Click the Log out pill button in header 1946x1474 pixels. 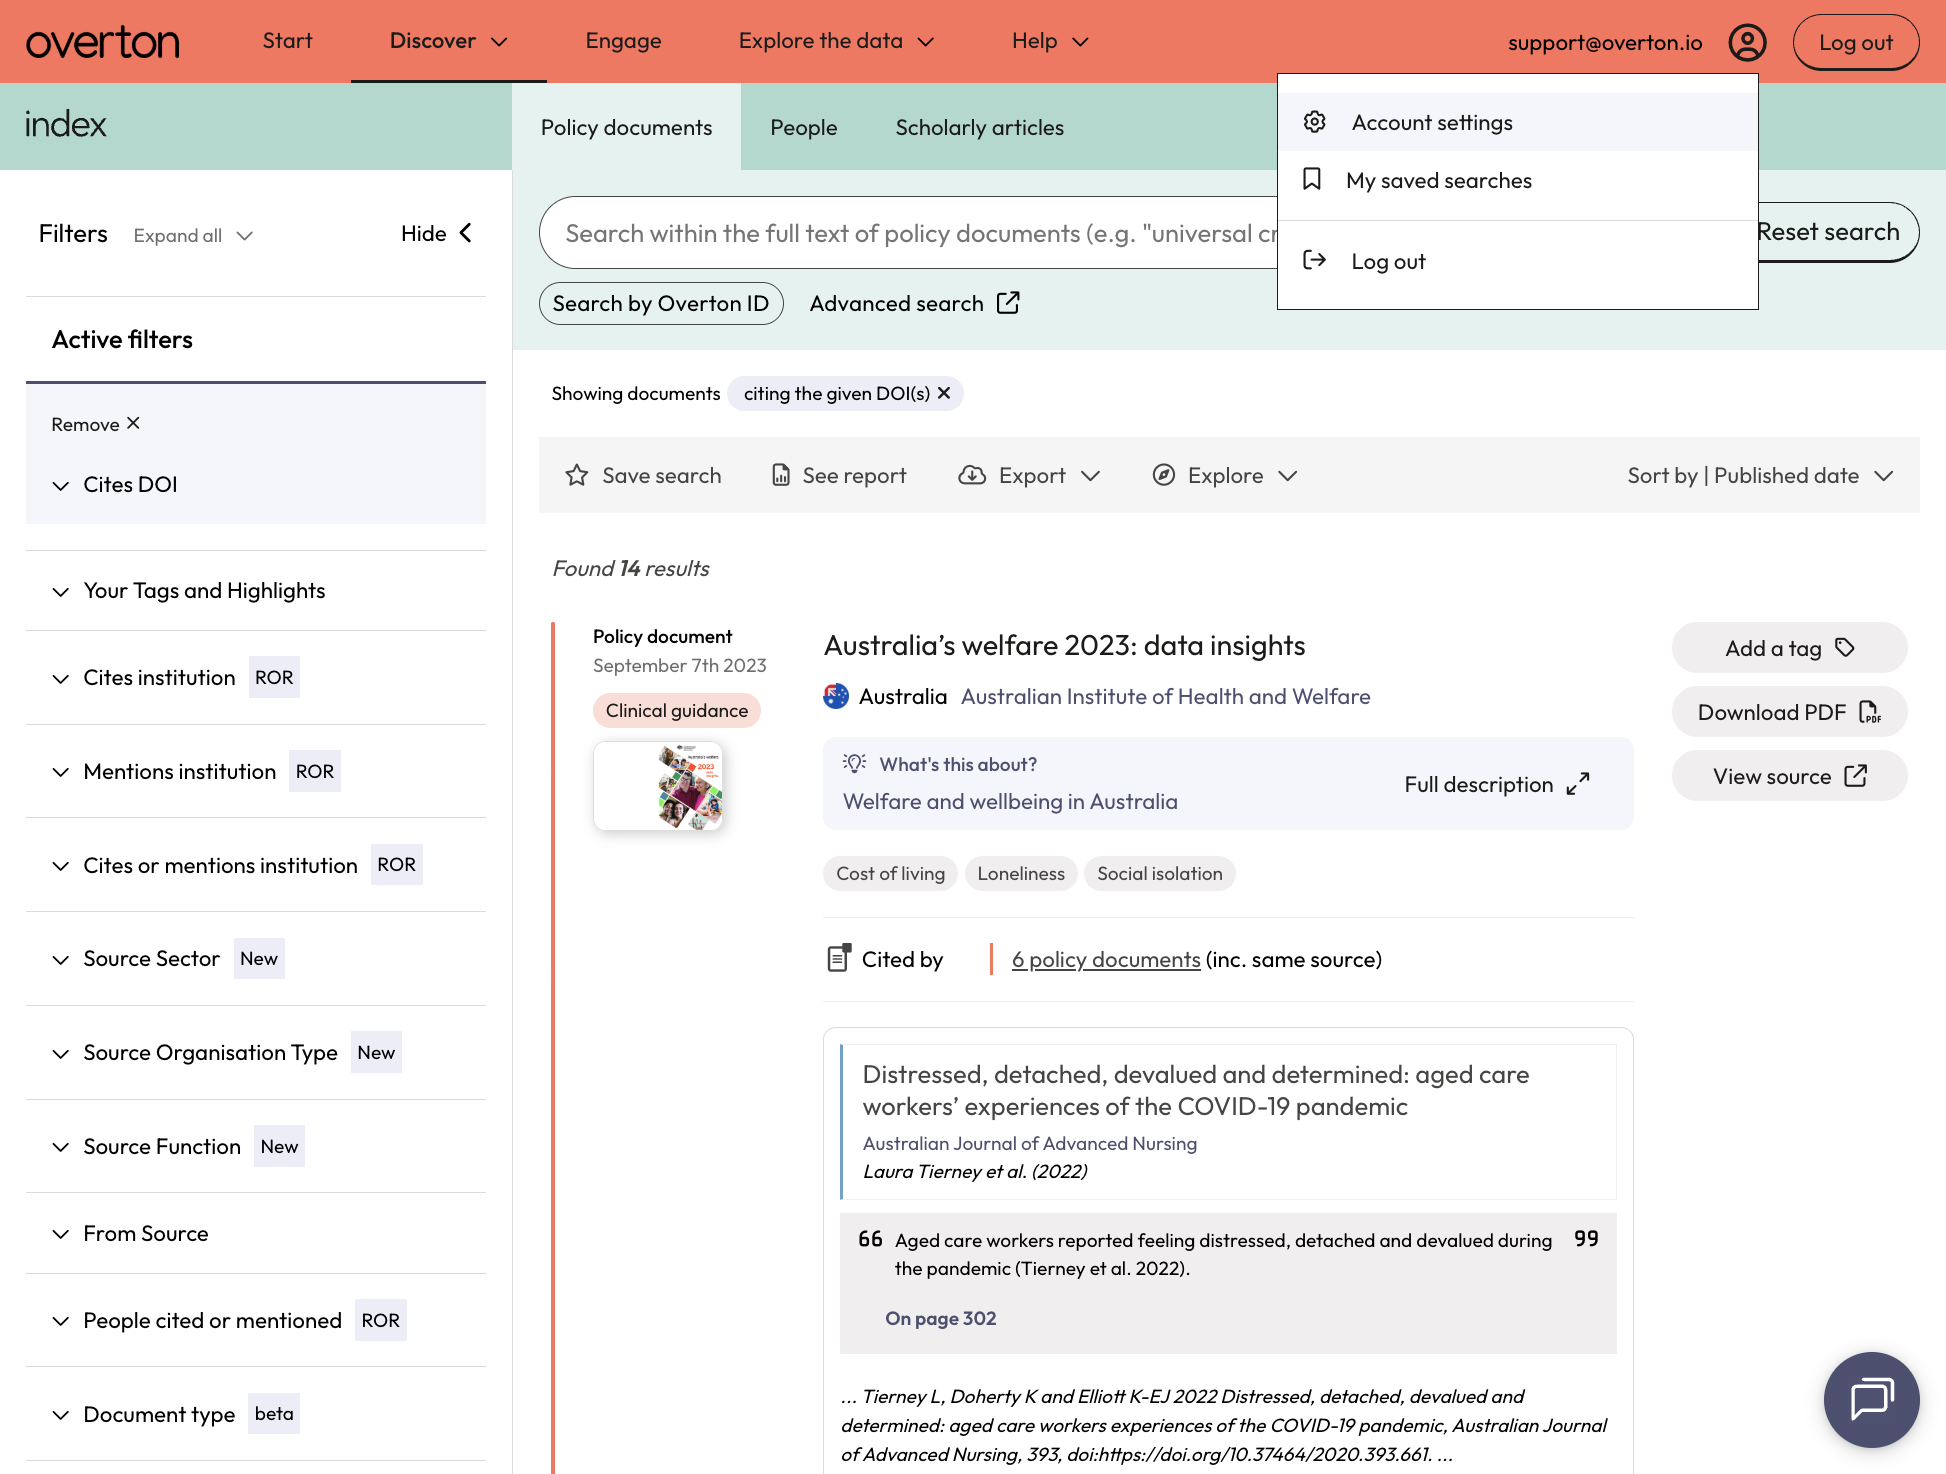click(1855, 42)
